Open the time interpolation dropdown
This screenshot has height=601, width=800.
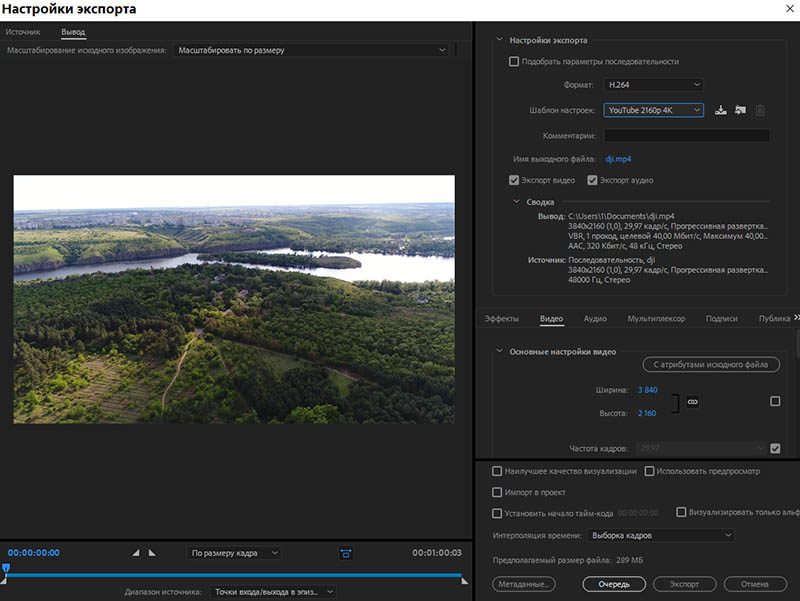click(661, 535)
